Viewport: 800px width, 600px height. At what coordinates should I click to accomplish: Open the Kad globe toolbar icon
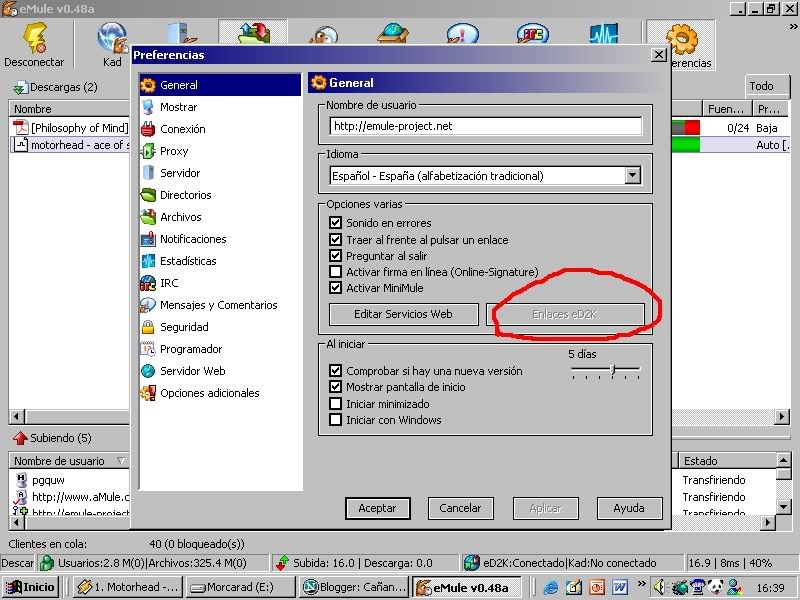pyautogui.click(x=112, y=38)
